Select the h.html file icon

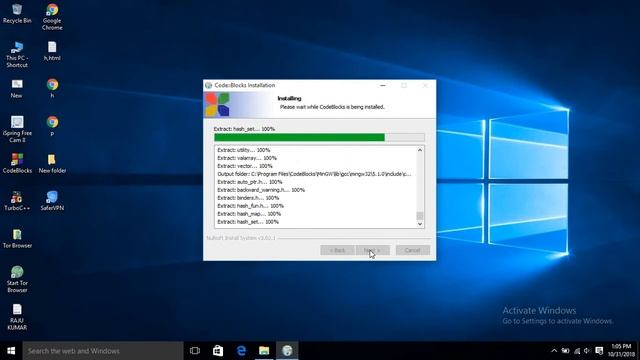click(x=52, y=51)
